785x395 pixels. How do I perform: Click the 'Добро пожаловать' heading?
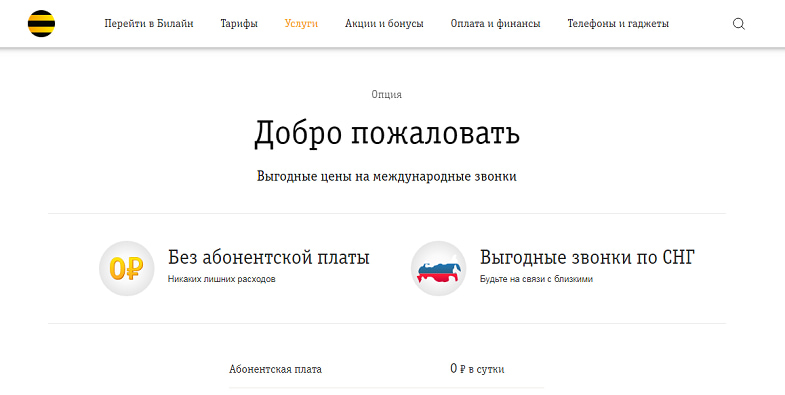[387, 134]
